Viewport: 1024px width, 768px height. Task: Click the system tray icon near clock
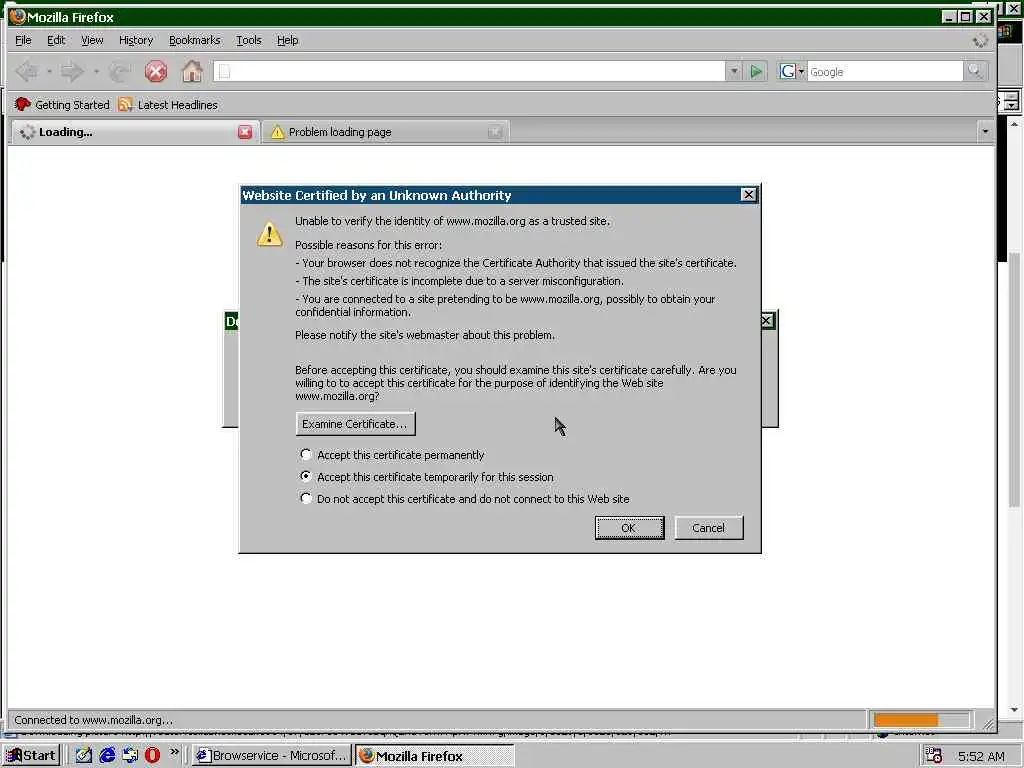tap(934, 756)
